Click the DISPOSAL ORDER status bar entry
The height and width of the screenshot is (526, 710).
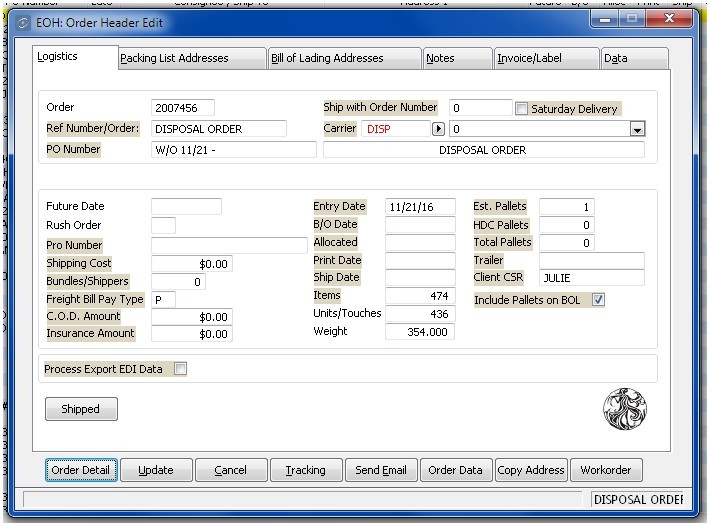pos(638,500)
